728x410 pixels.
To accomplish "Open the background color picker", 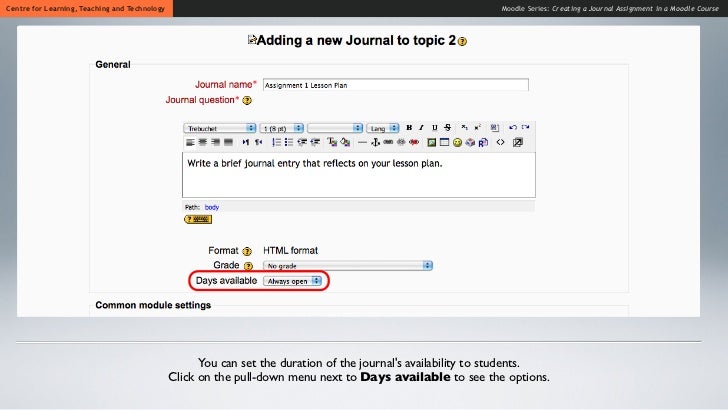I will [x=345, y=142].
